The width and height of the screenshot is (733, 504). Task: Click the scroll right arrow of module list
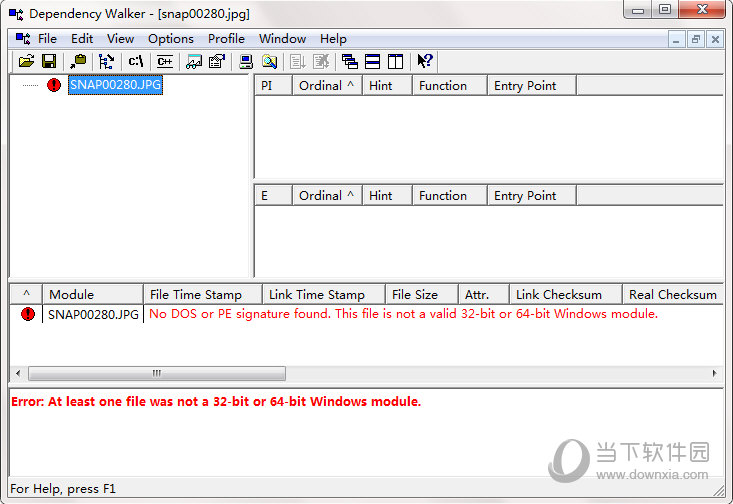(714, 373)
